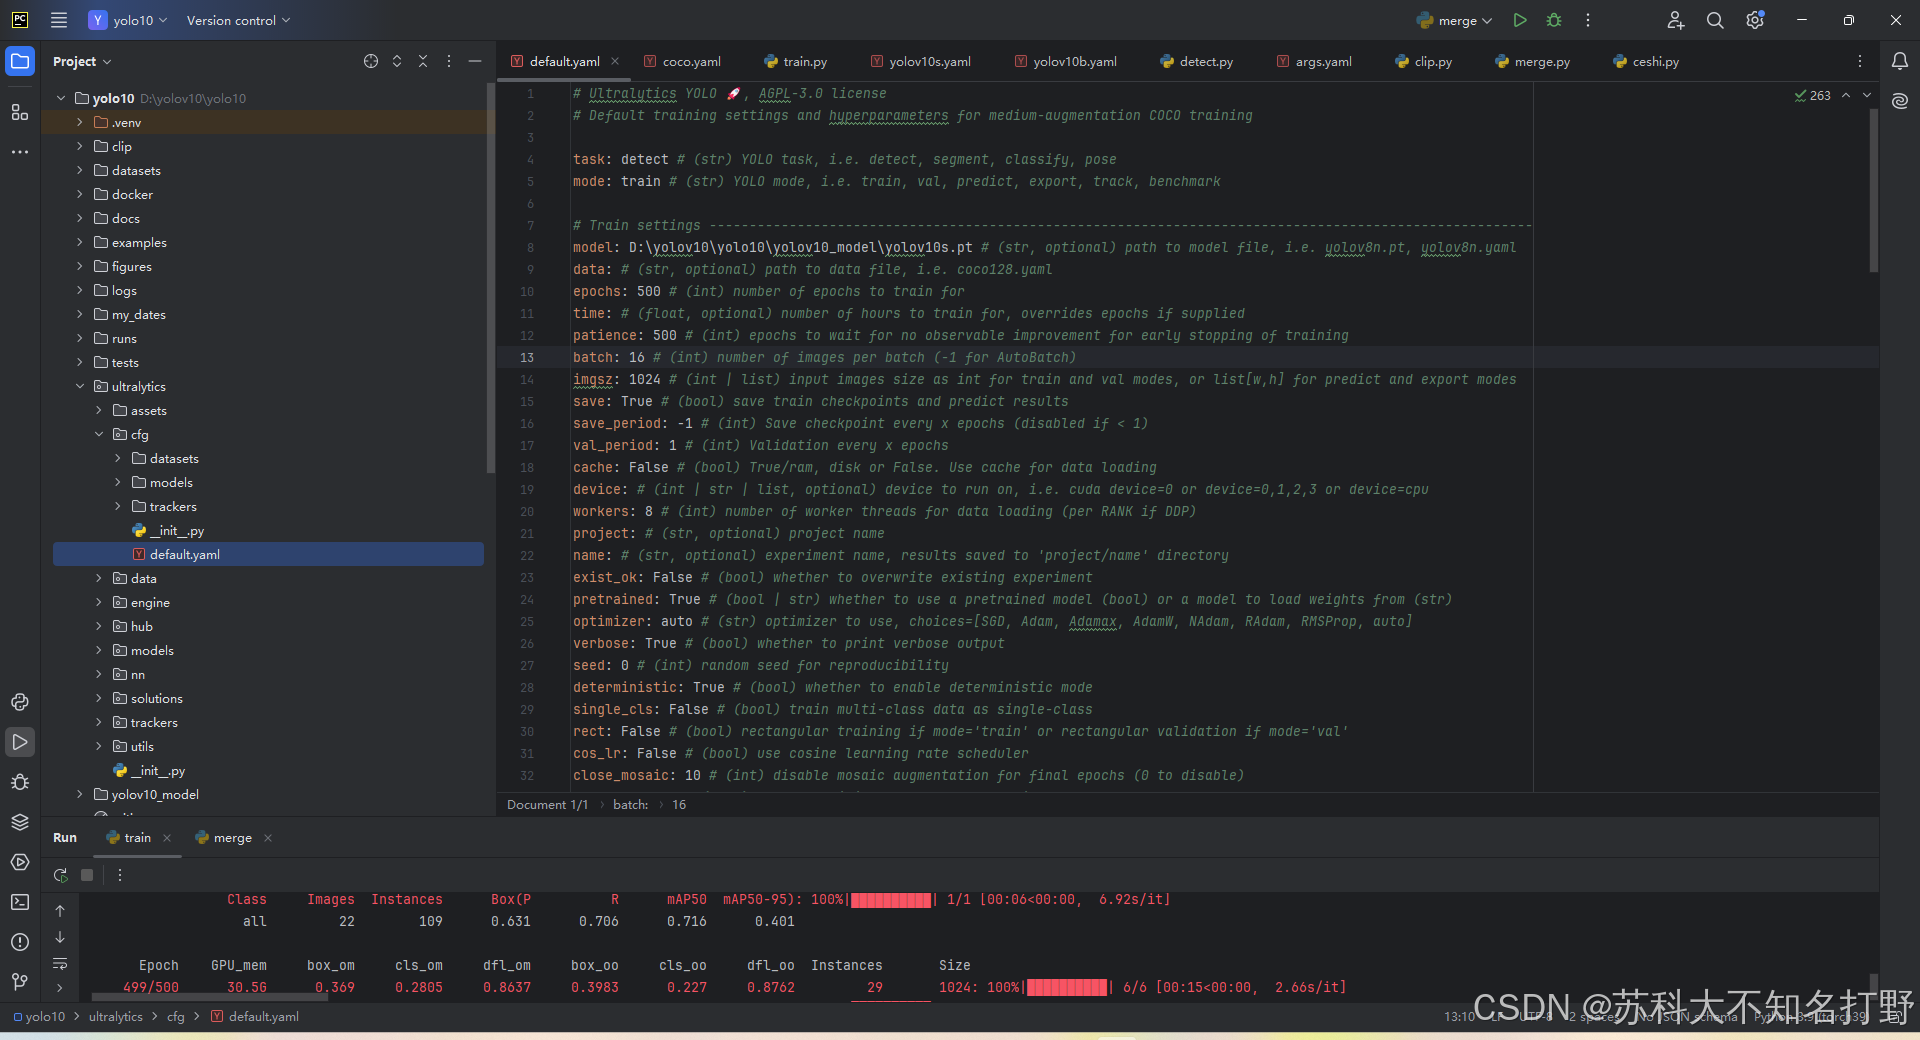
Task: Hide the Project tool window
Action: pyautogui.click(x=475, y=61)
